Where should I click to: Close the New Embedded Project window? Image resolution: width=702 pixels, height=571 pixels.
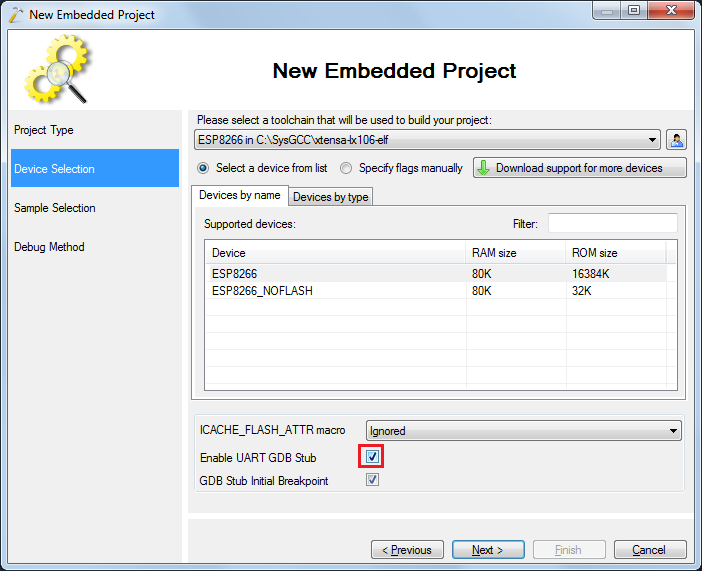pyautogui.click(x=671, y=10)
